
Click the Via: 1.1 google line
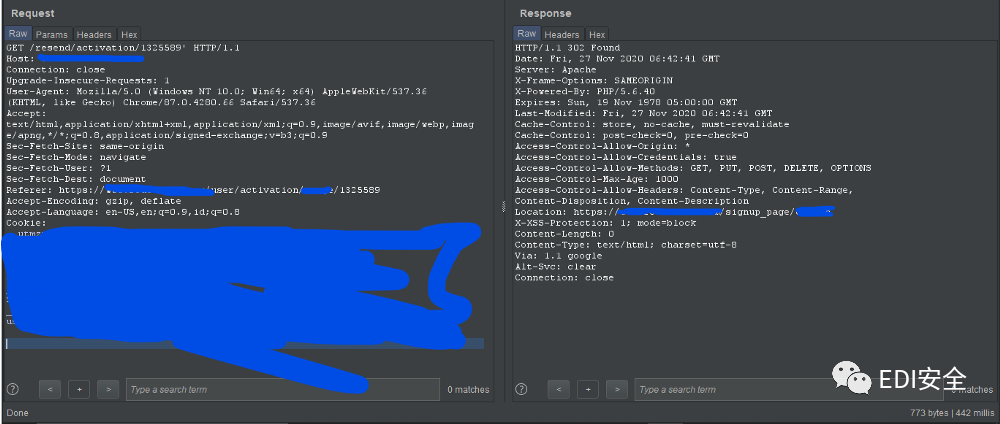click(559, 256)
